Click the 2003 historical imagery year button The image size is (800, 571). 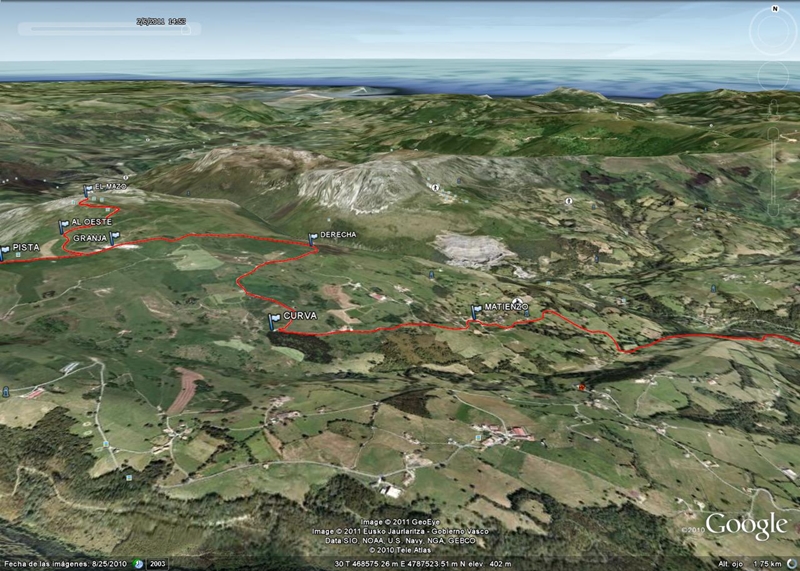click(x=158, y=564)
